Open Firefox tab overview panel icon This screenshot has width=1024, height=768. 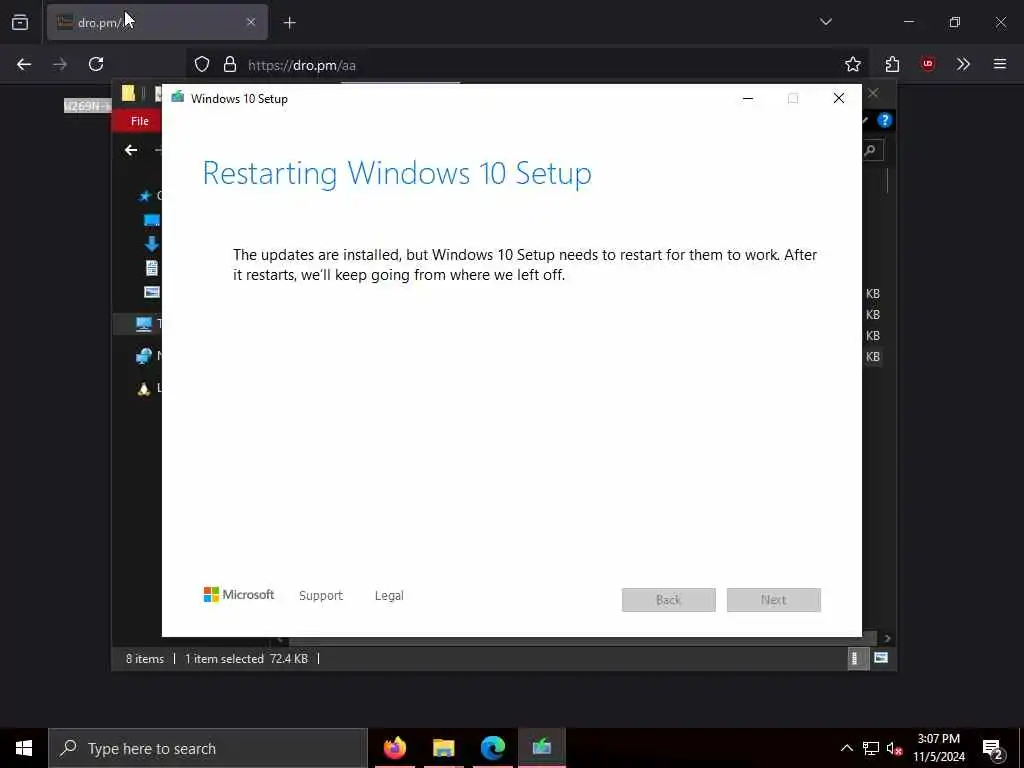(20, 22)
